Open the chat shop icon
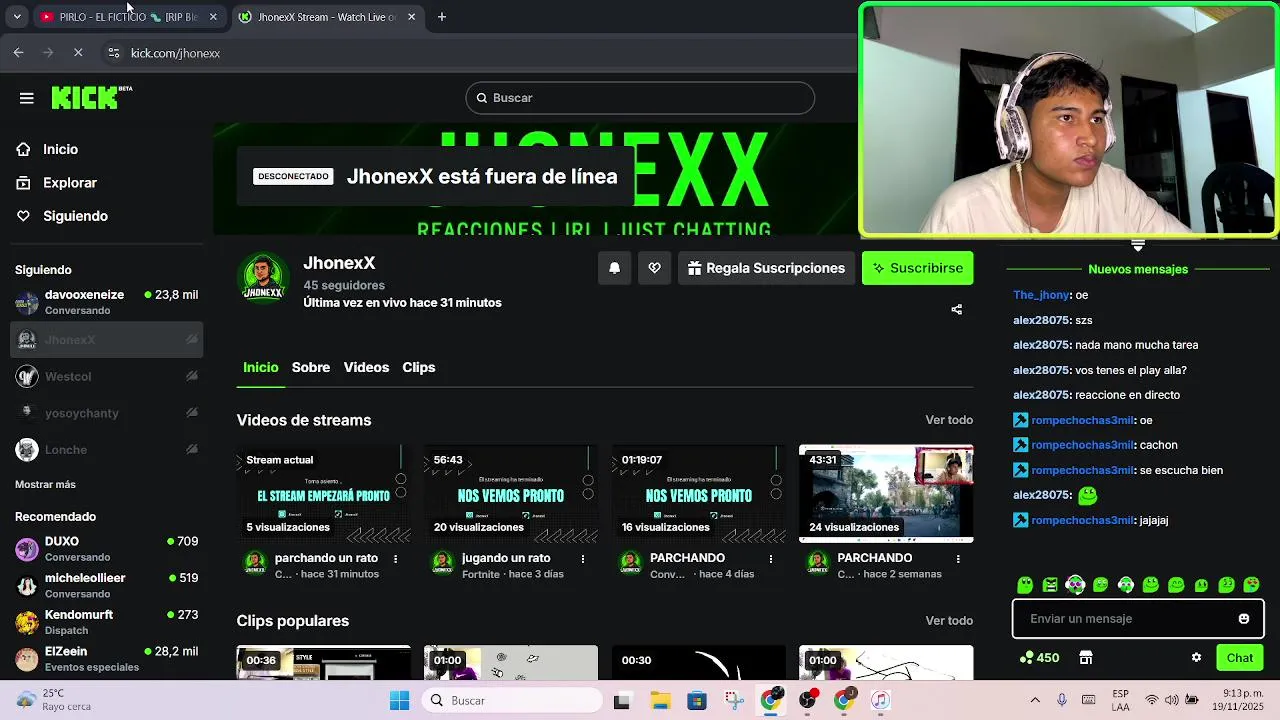This screenshot has height=720, width=1280. tap(1086, 658)
